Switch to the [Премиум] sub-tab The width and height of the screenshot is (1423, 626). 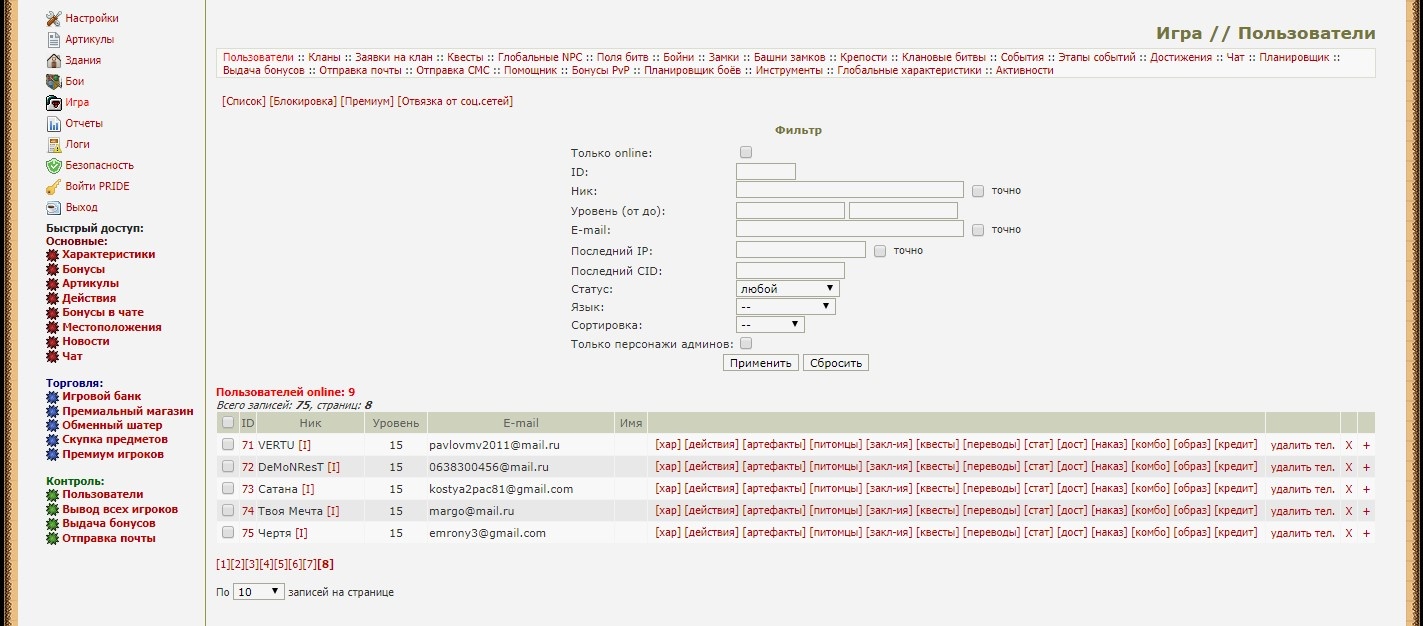click(x=367, y=101)
